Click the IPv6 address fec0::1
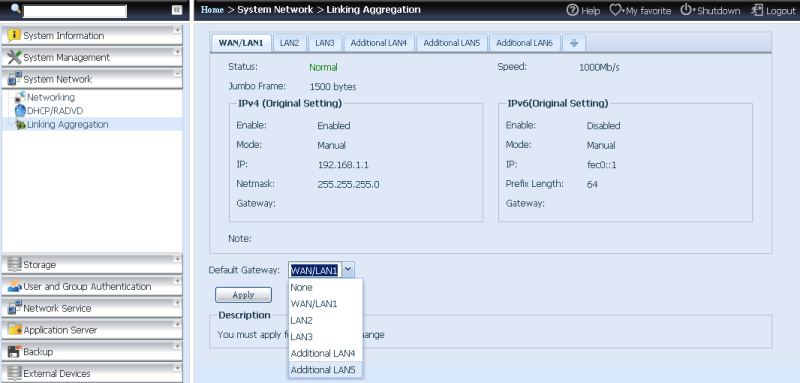Image resolution: width=800 pixels, height=383 pixels. click(601, 165)
